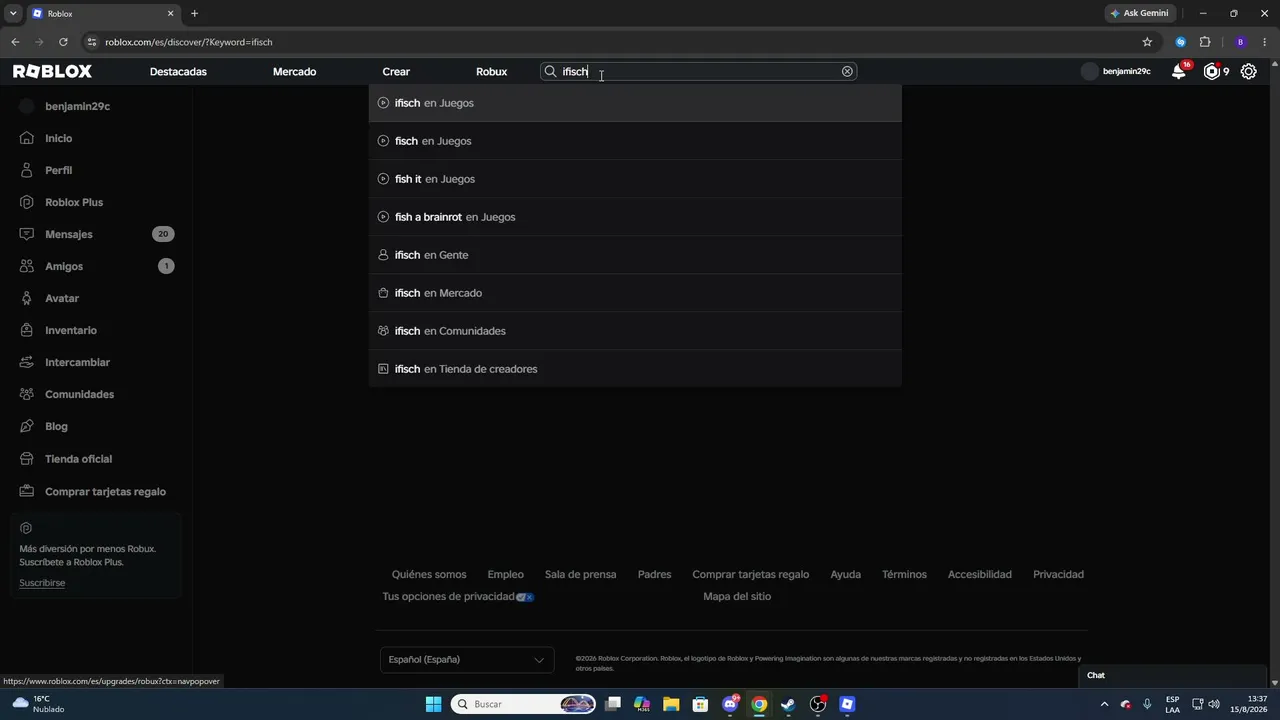The height and width of the screenshot is (720, 1280).
Task: Click the gift card icon in sidebar
Action: coord(27,491)
